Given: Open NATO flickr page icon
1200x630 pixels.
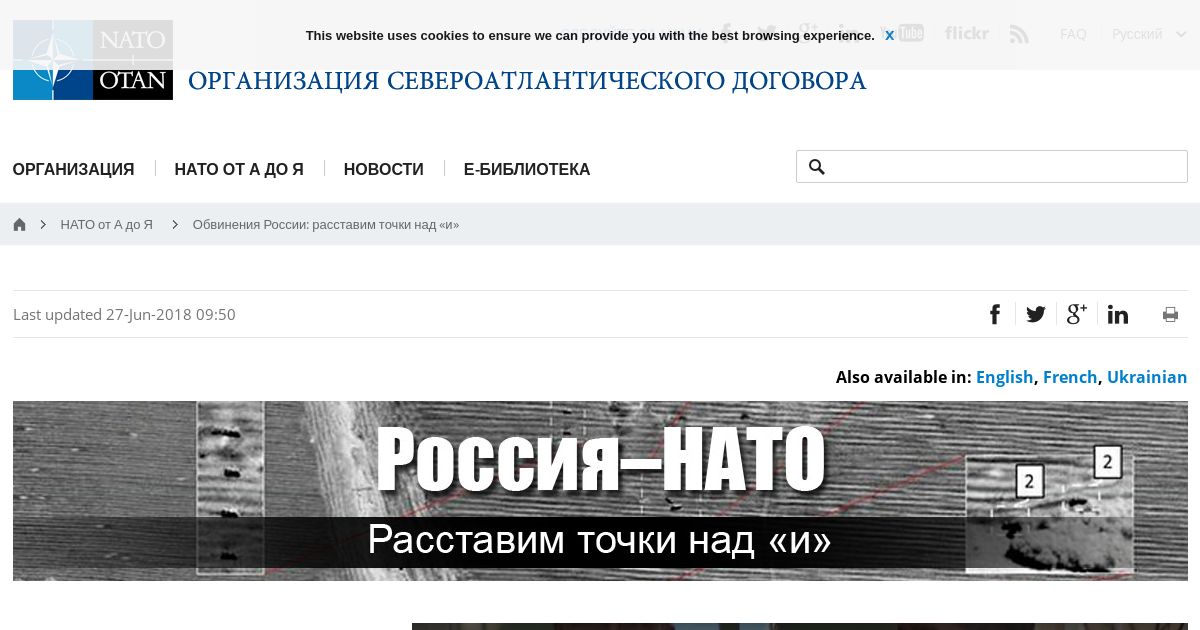Looking at the screenshot, I should coord(966,33).
